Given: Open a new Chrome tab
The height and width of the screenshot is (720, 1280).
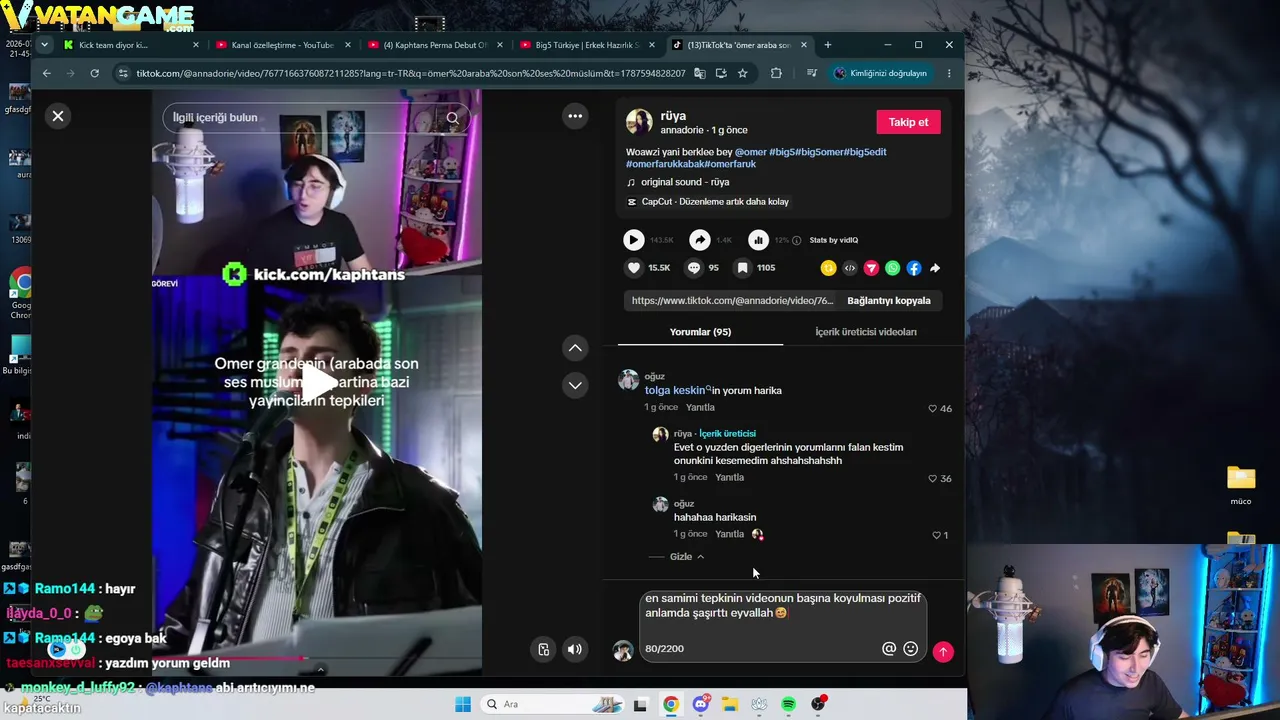Looking at the screenshot, I should coord(828,45).
